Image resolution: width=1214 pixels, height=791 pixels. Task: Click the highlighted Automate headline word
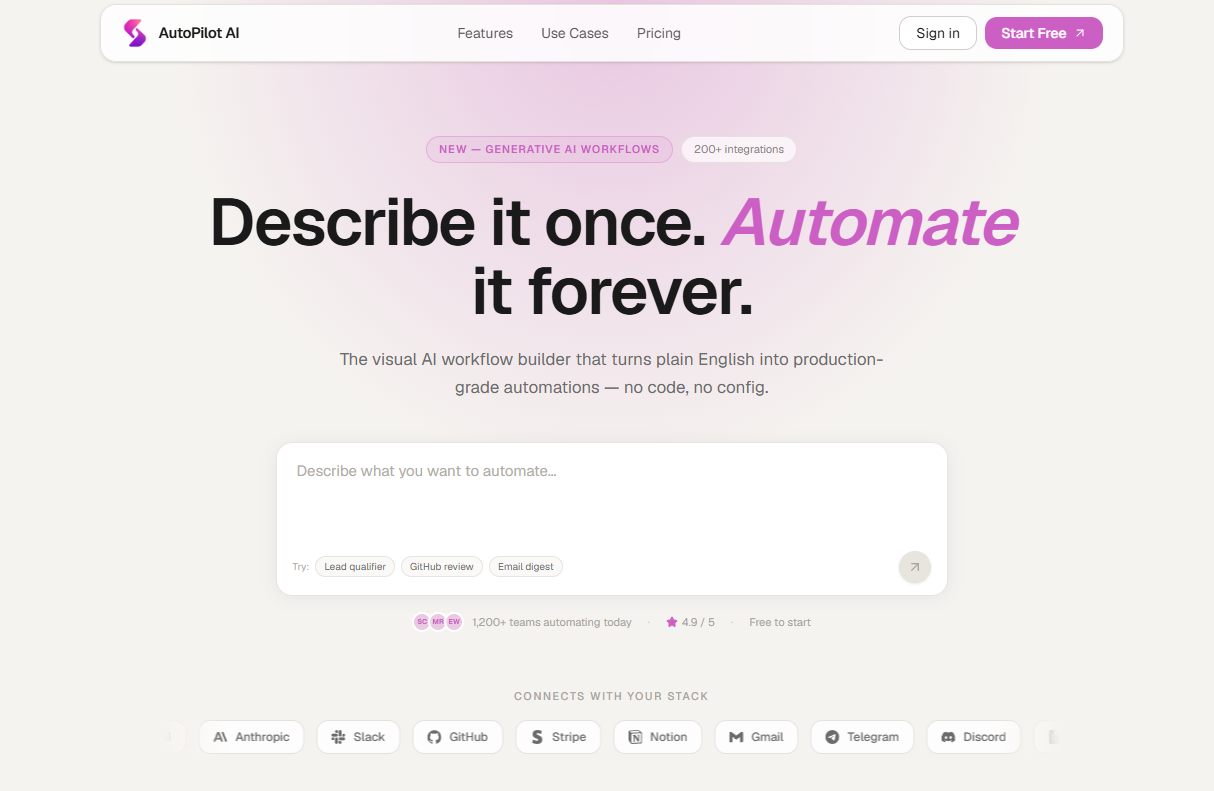(870, 222)
